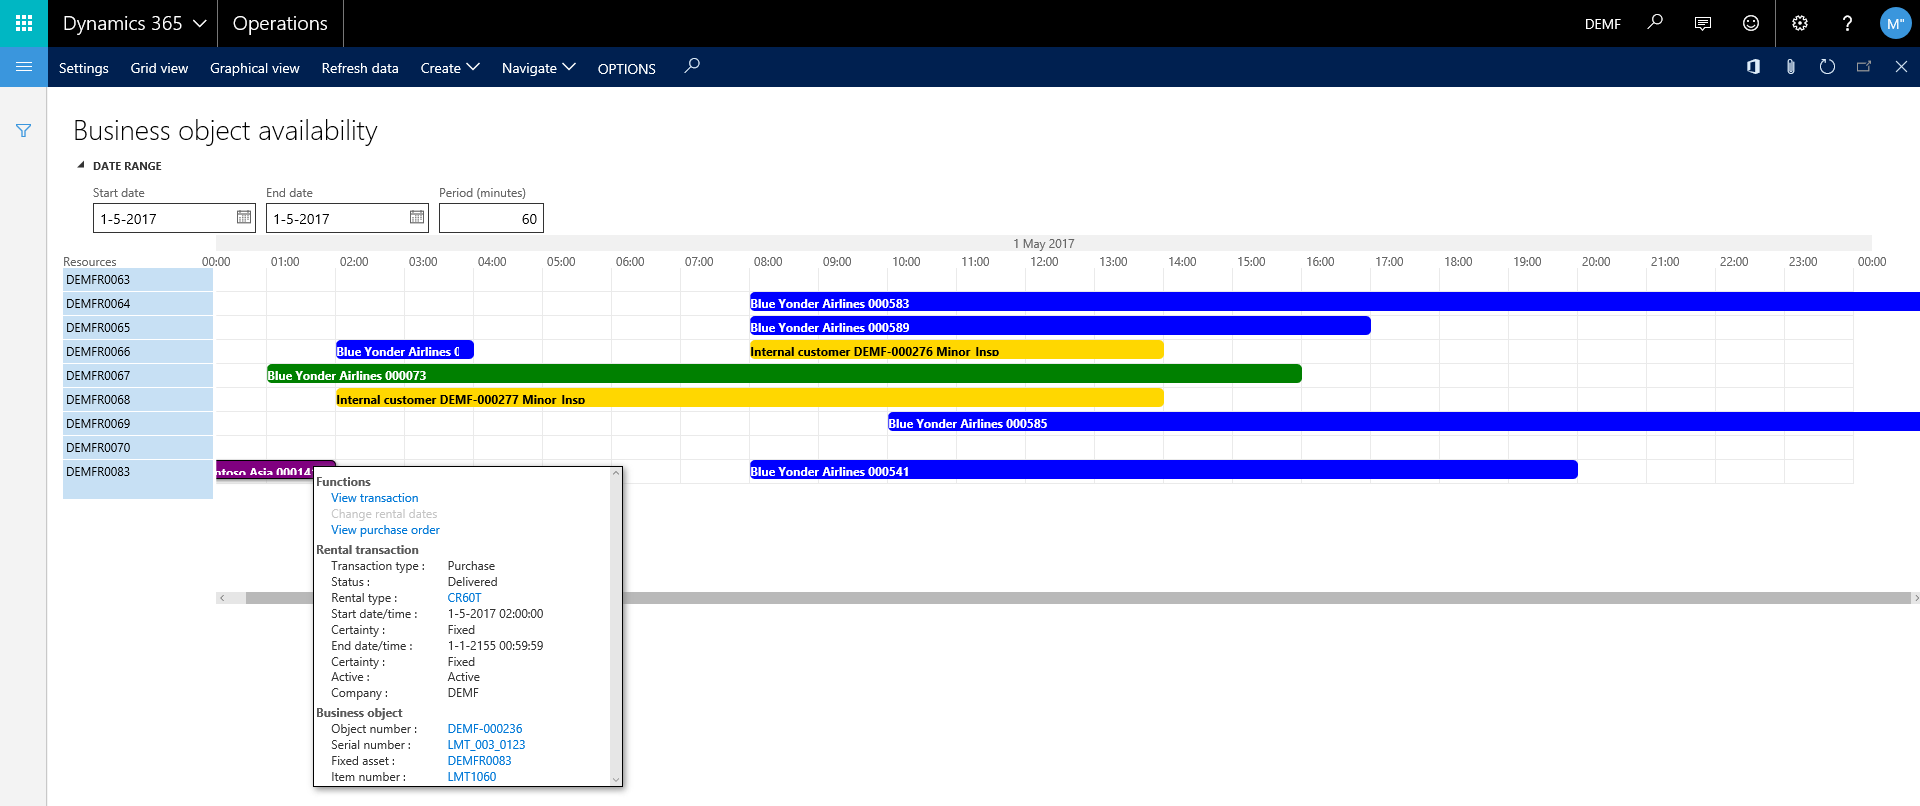Open fixed asset DEMFR0083 link in popup

[479, 761]
